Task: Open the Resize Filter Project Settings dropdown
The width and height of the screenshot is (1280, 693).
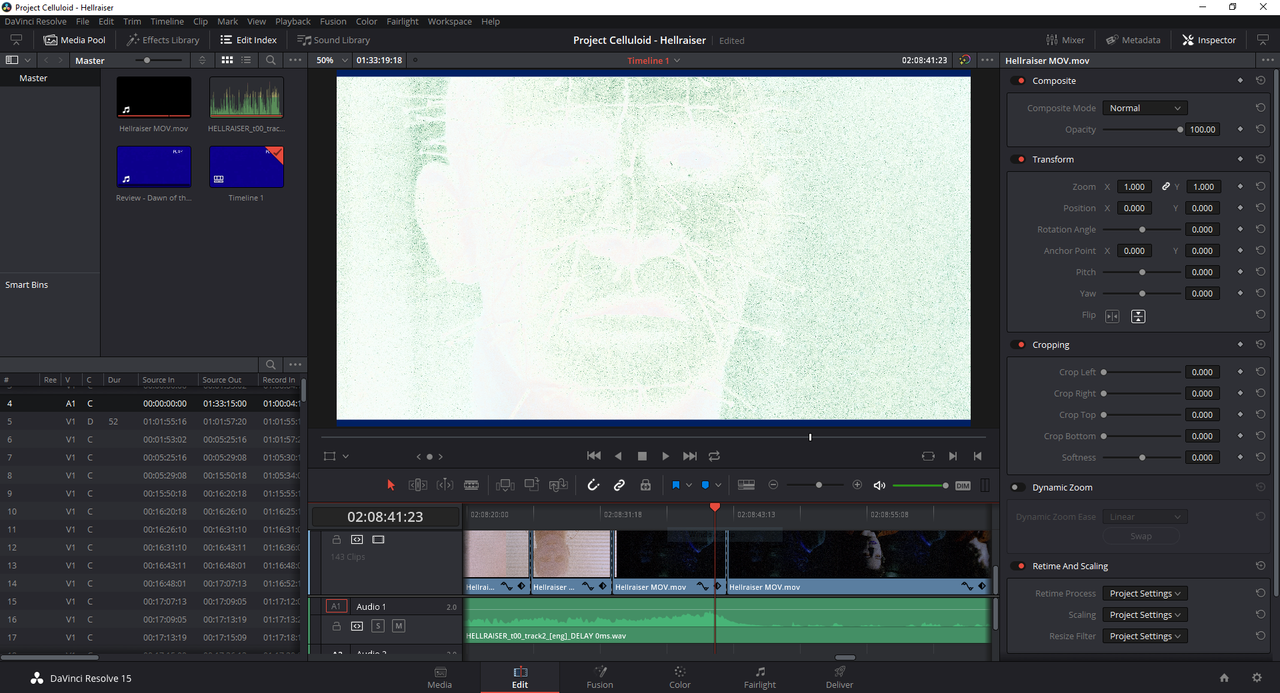Action: pyautogui.click(x=1145, y=636)
